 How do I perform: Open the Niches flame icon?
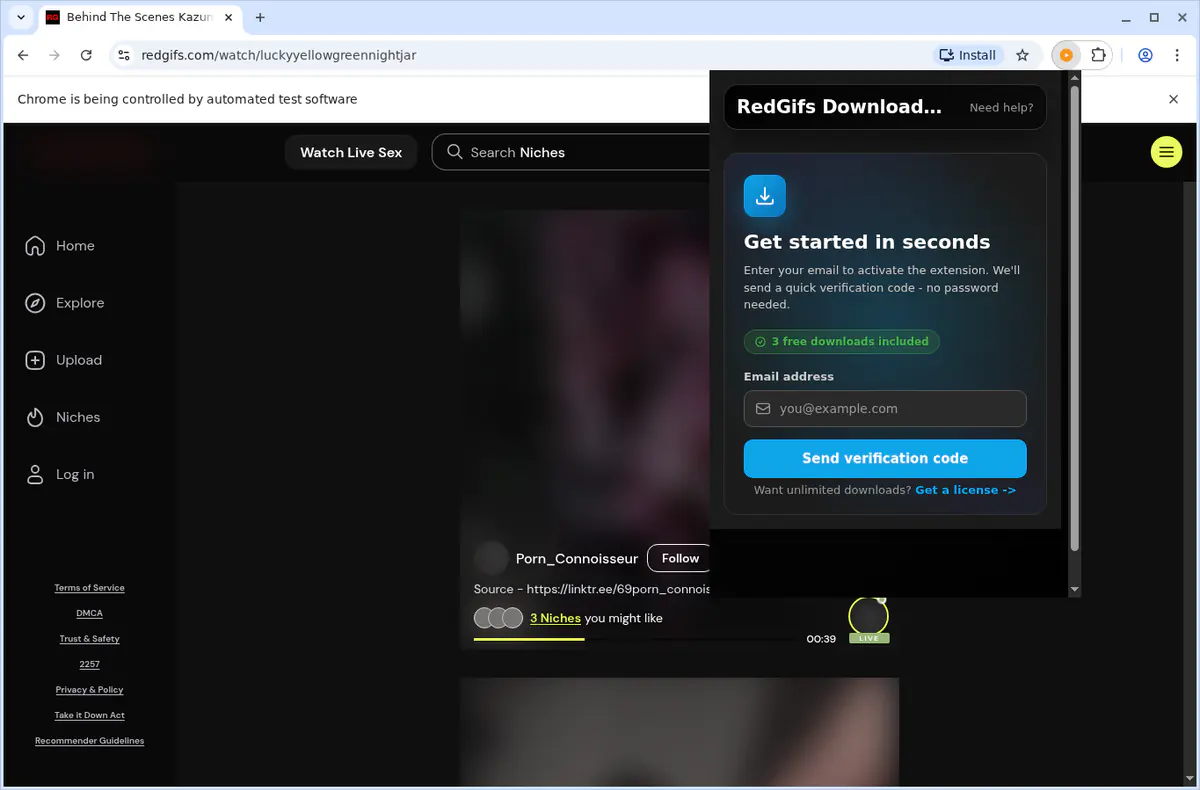coord(35,417)
